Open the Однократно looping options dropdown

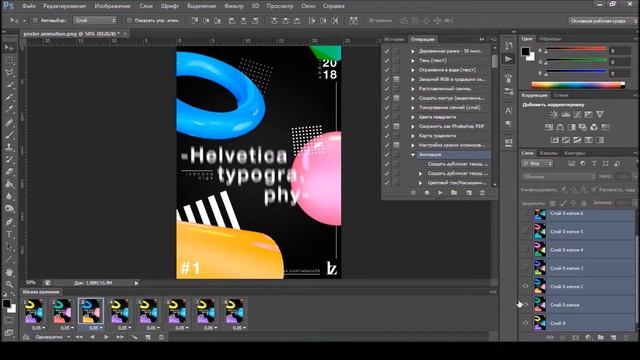[x=52, y=337]
